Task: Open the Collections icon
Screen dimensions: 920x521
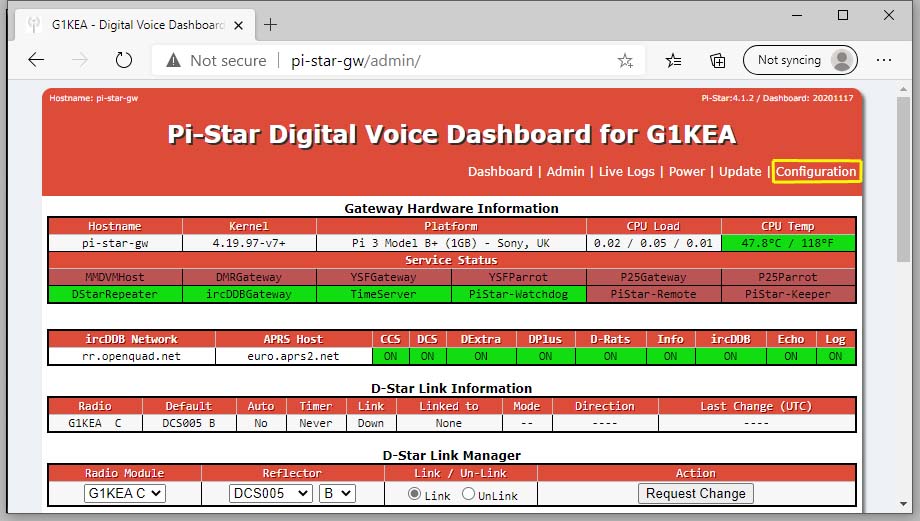Action: pos(717,60)
